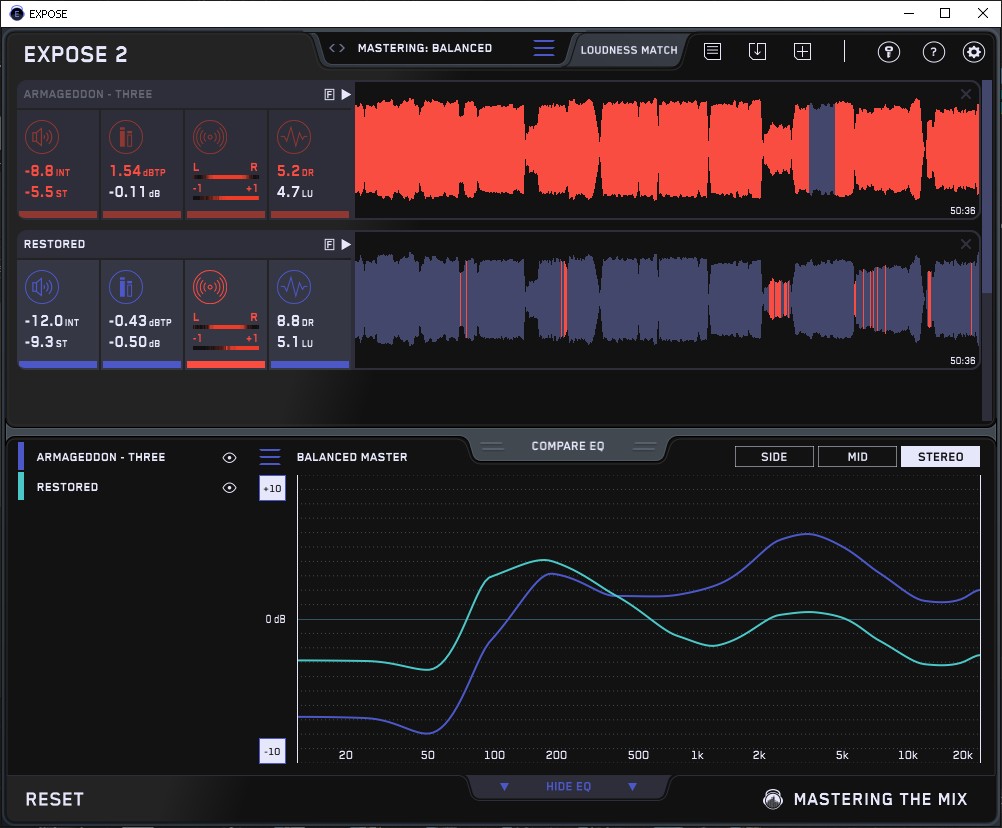The width and height of the screenshot is (1002, 828).
Task: Play the Restored track
Action: [346, 244]
